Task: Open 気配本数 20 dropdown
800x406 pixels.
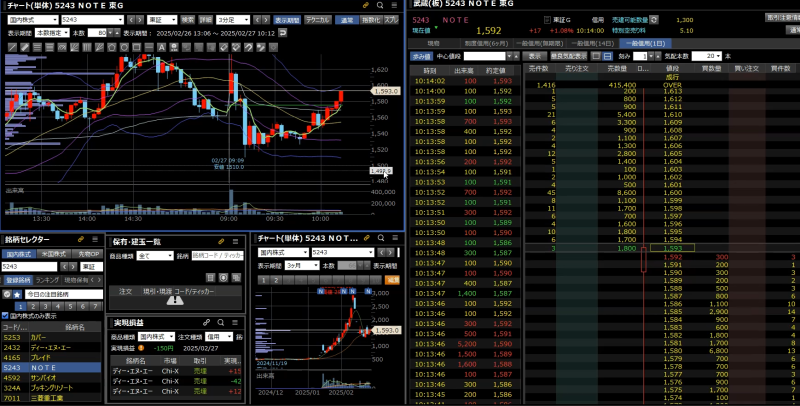Action: (x=707, y=56)
